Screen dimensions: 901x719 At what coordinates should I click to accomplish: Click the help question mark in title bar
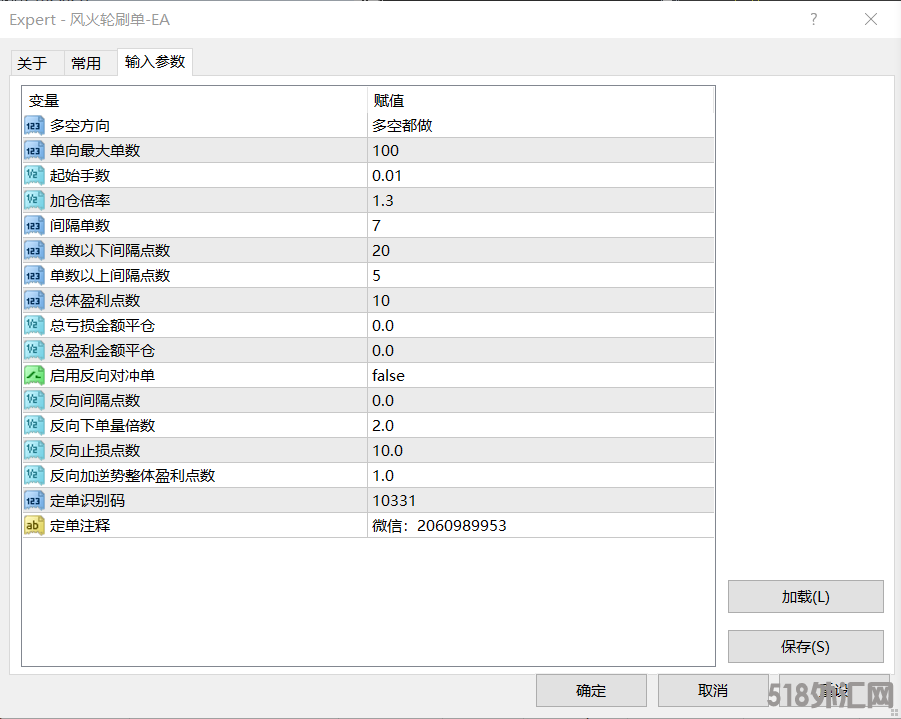[814, 19]
